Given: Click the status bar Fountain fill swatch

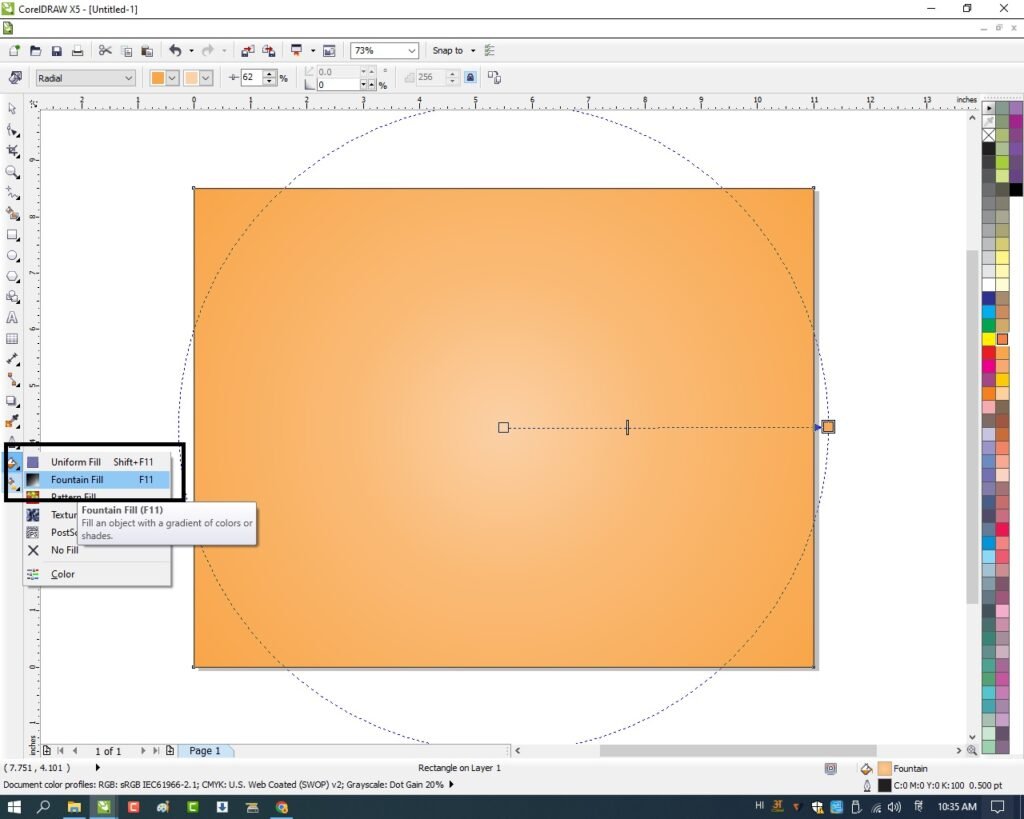Looking at the screenshot, I should pos(885,768).
